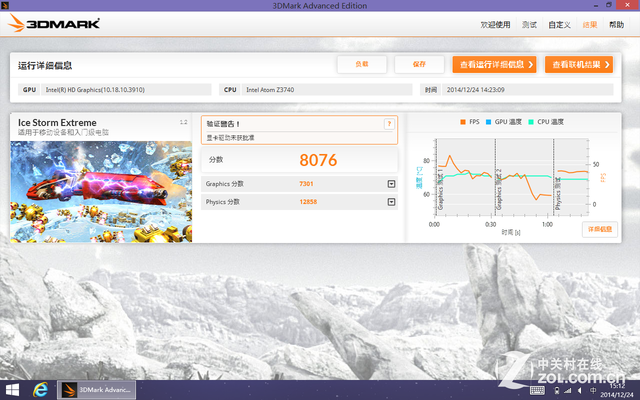Click the 负载 button

pyautogui.click(x=362, y=64)
